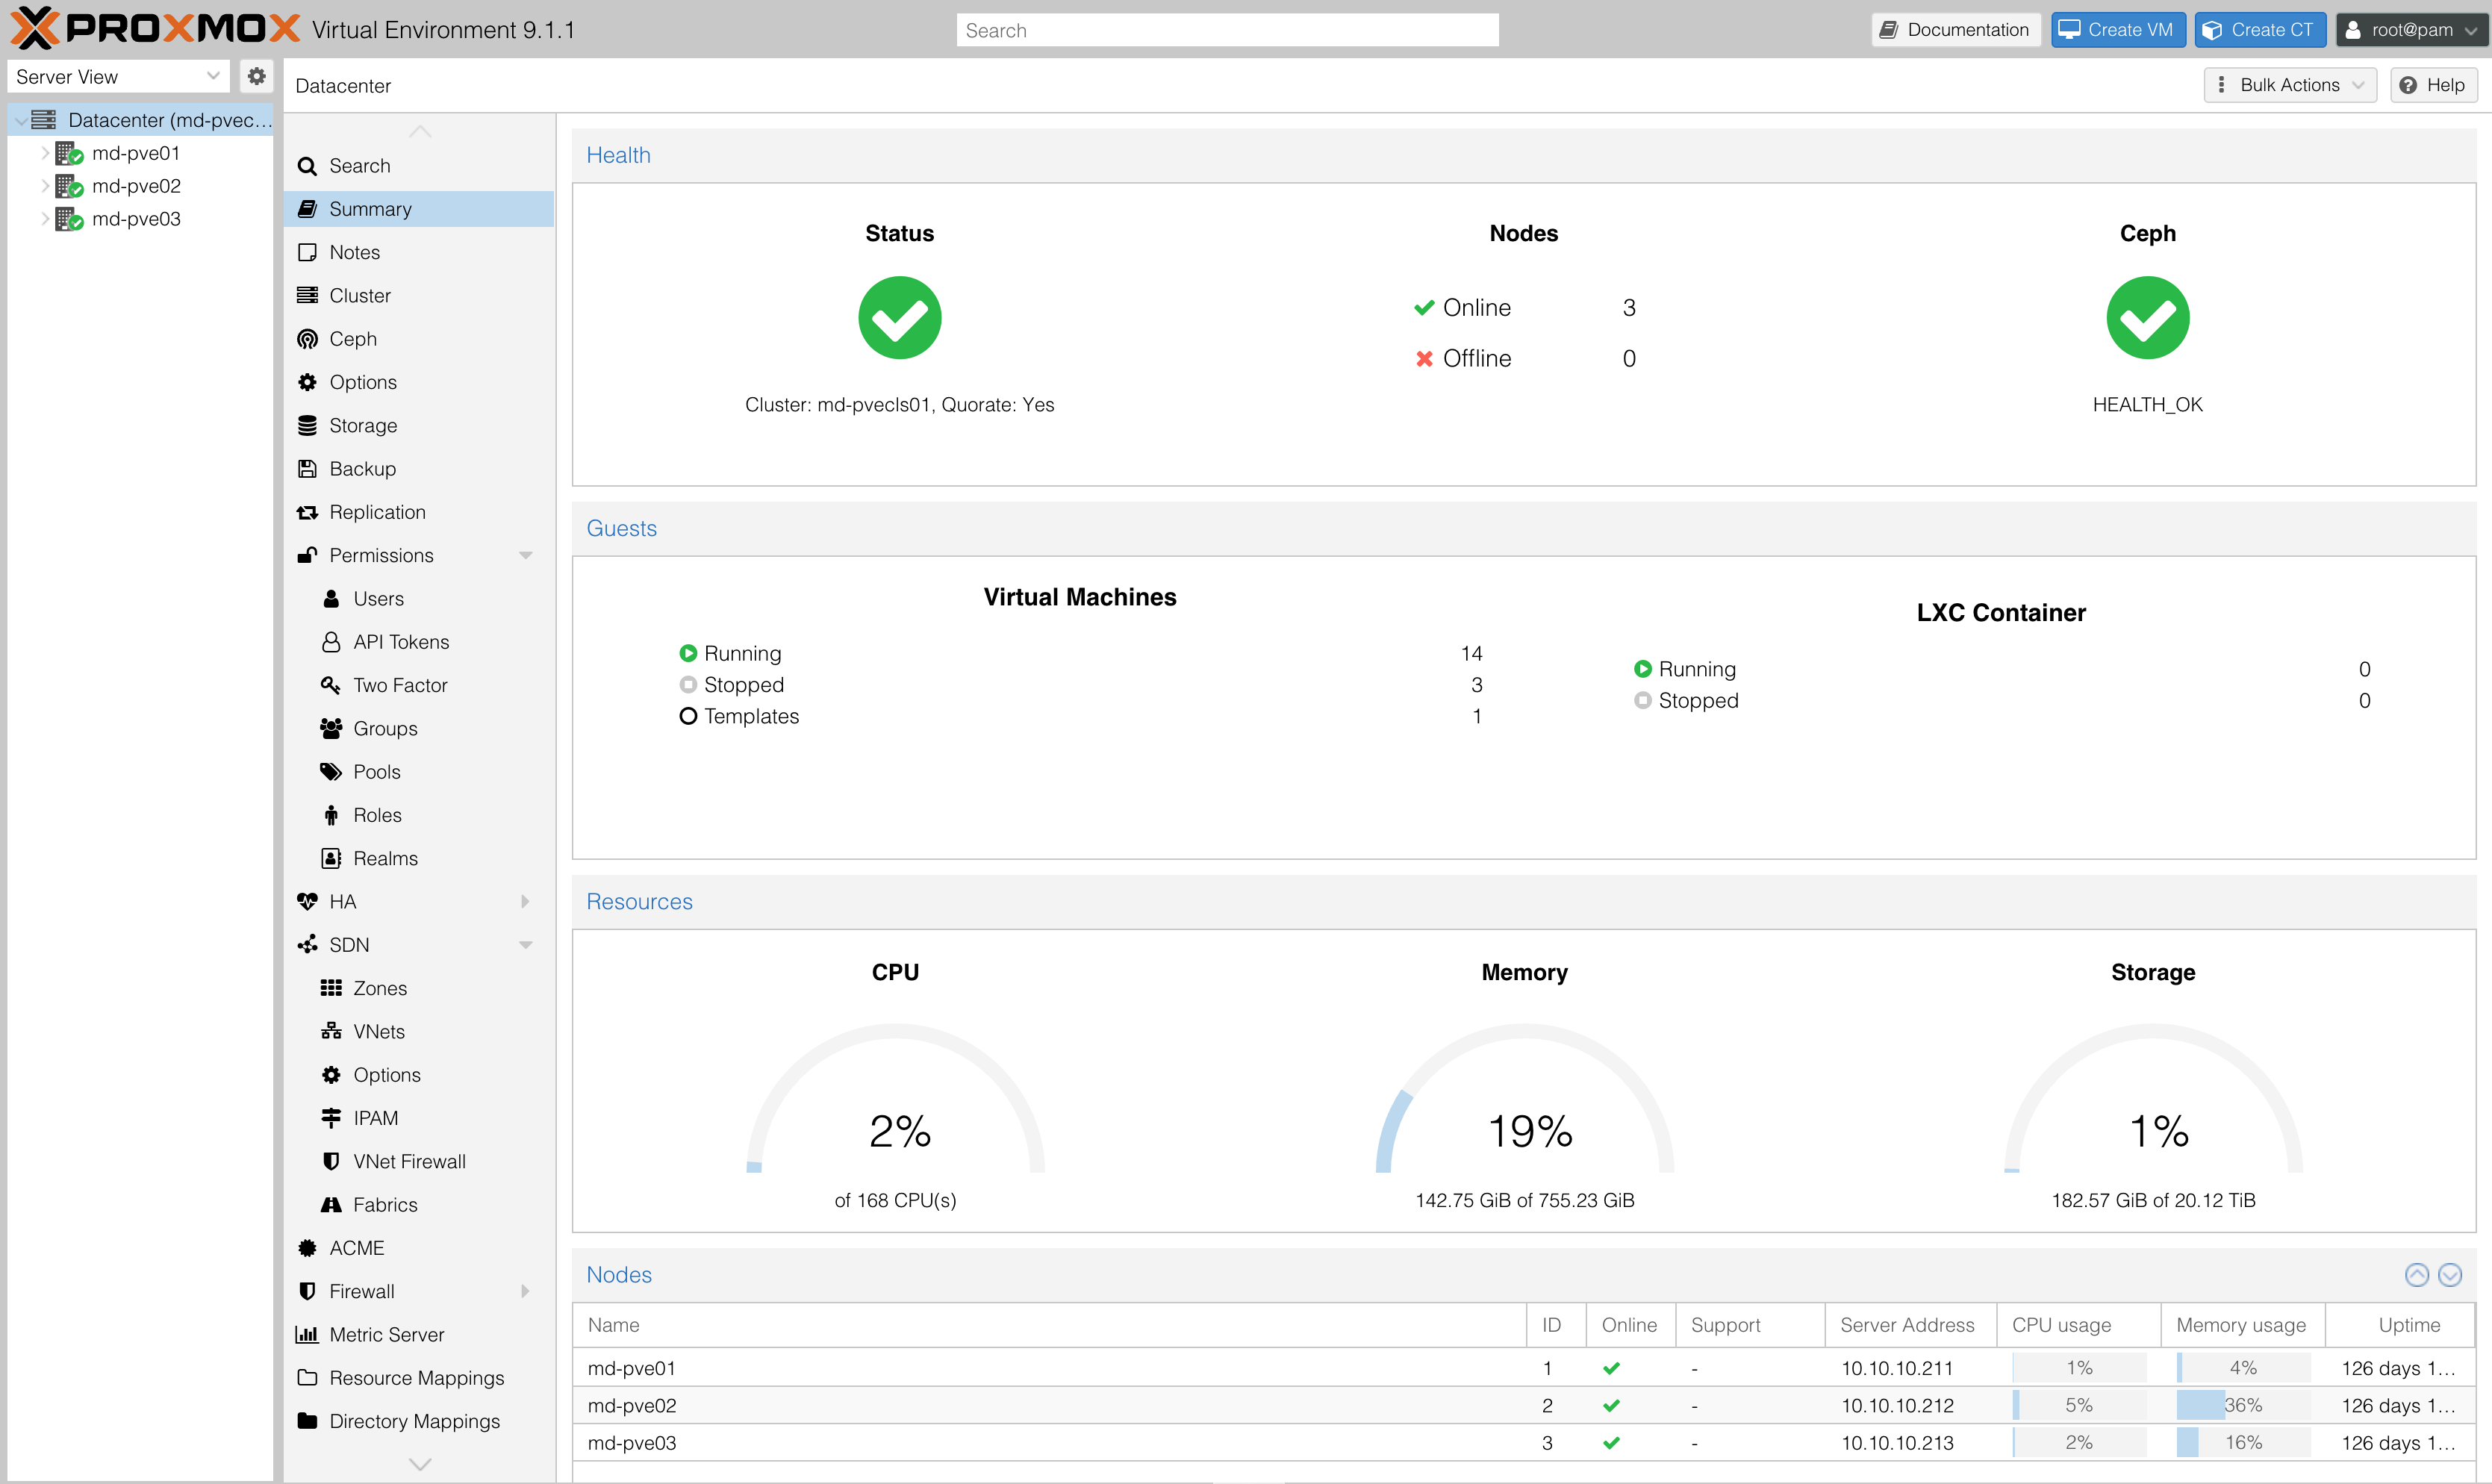Collapse the Nodes panel with the up chevron
Image resolution: width=2492 pixels, height=1484 pixels.
point(2417,1274)
